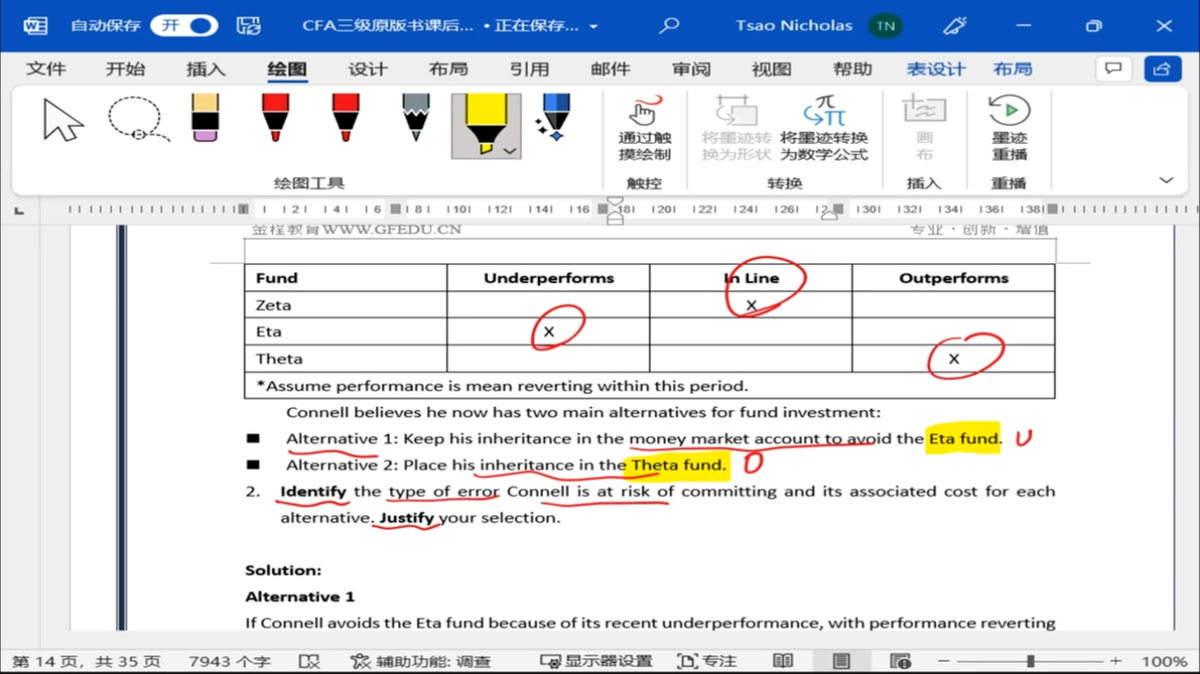1200x674 pixels.
Task: Select the arrow cursor selection tool
Action: [x=64, y=122]
